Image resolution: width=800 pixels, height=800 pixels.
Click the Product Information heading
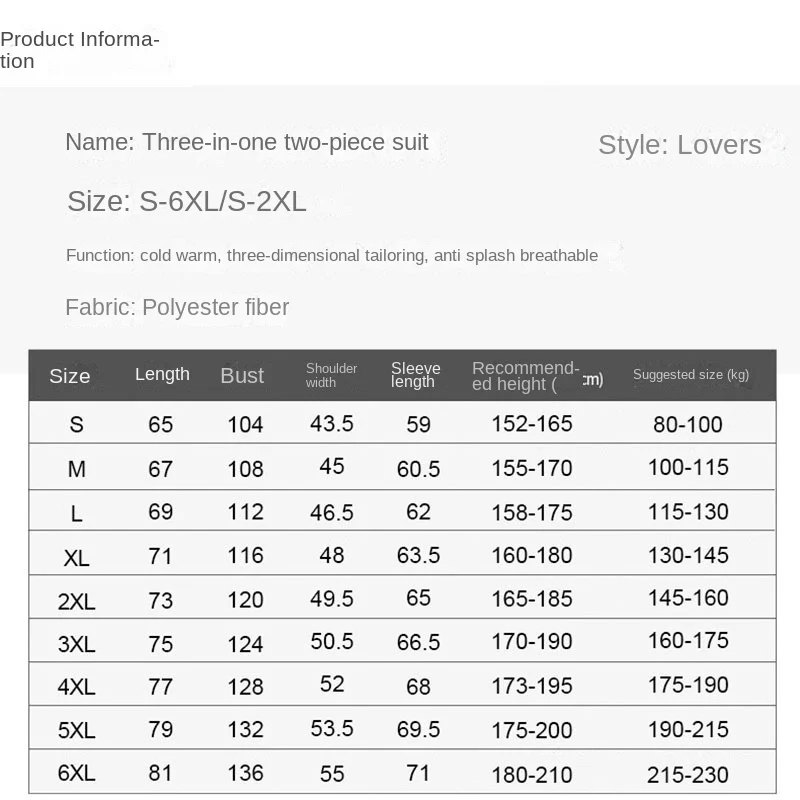click(80, 50)
